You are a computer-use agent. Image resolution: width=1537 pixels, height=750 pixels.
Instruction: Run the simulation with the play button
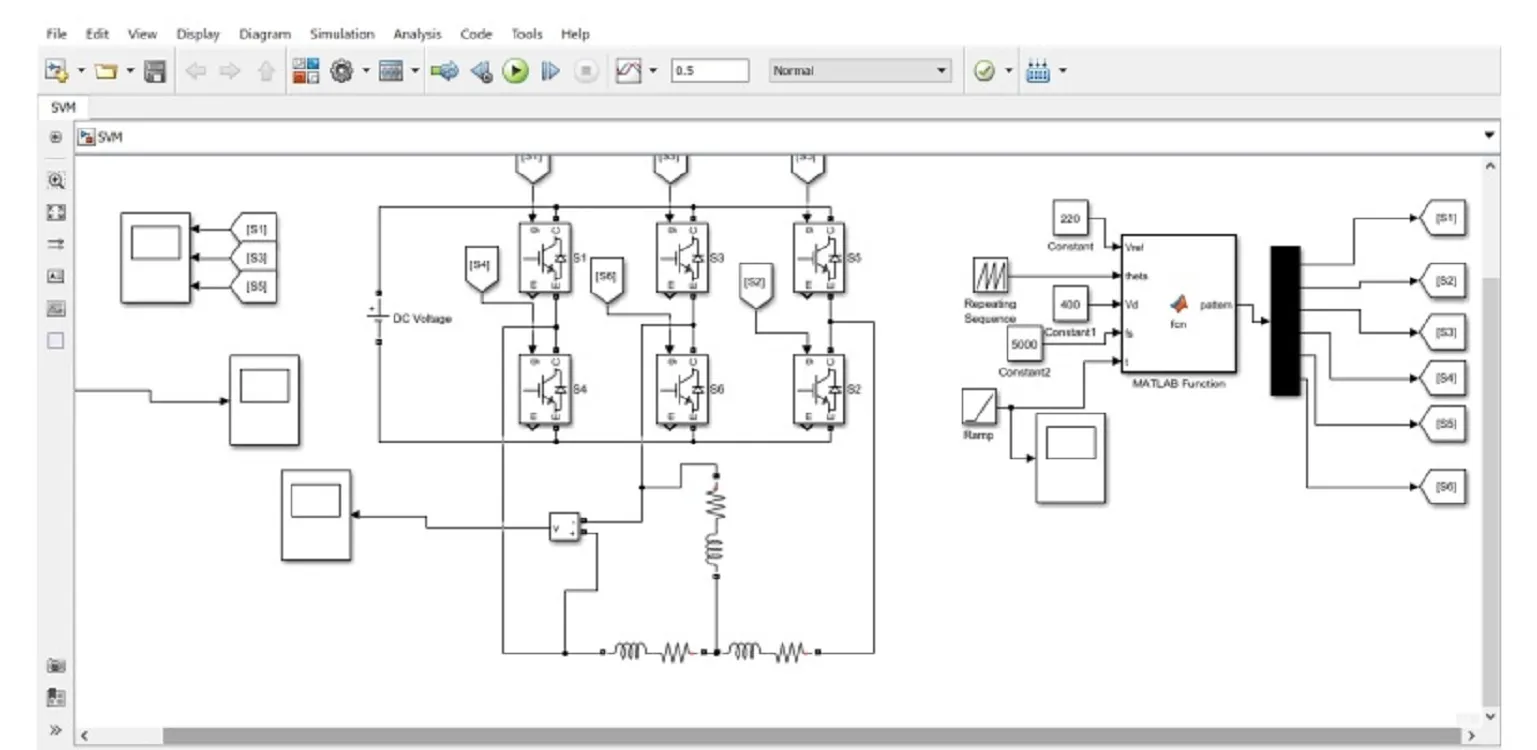tap(515, 71)
